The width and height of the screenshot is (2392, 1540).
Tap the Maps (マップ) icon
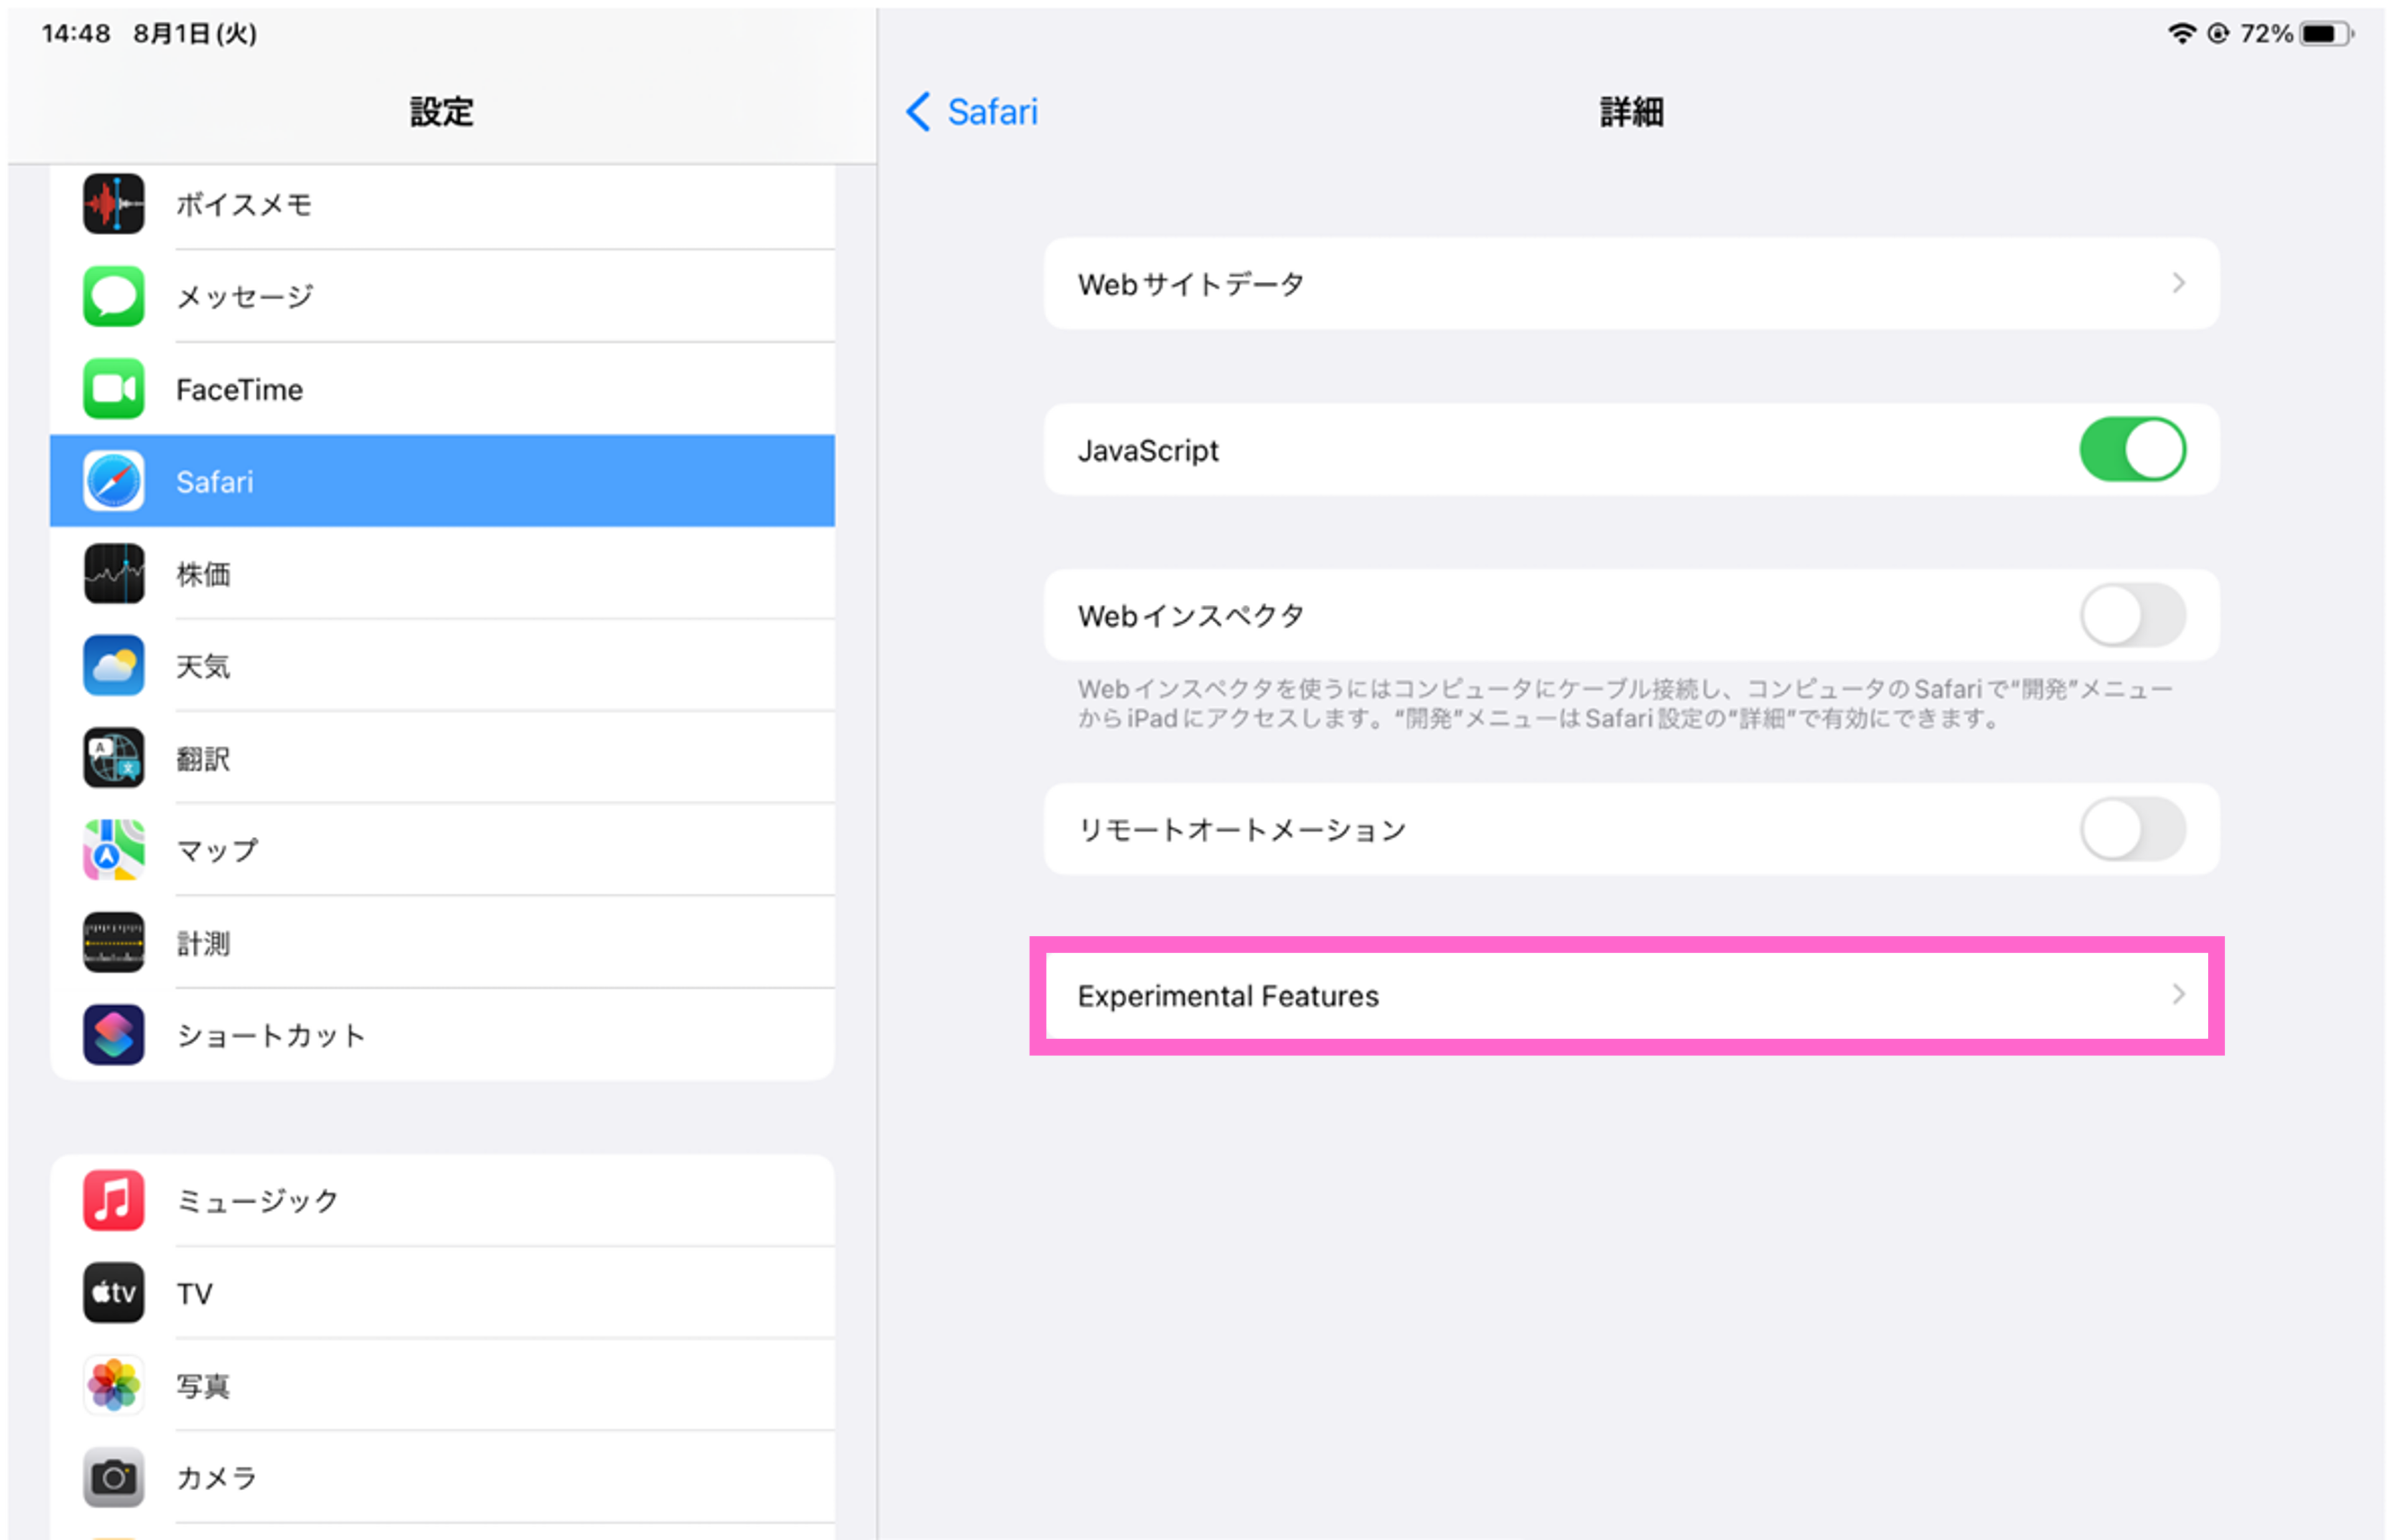coord(113,850)
